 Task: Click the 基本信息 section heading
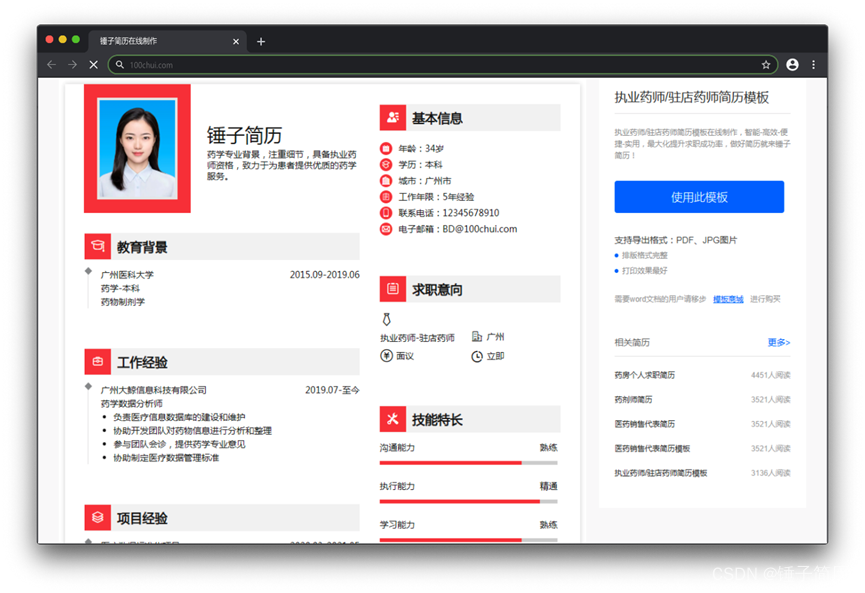pyautogui.click(x=437, y=118)
